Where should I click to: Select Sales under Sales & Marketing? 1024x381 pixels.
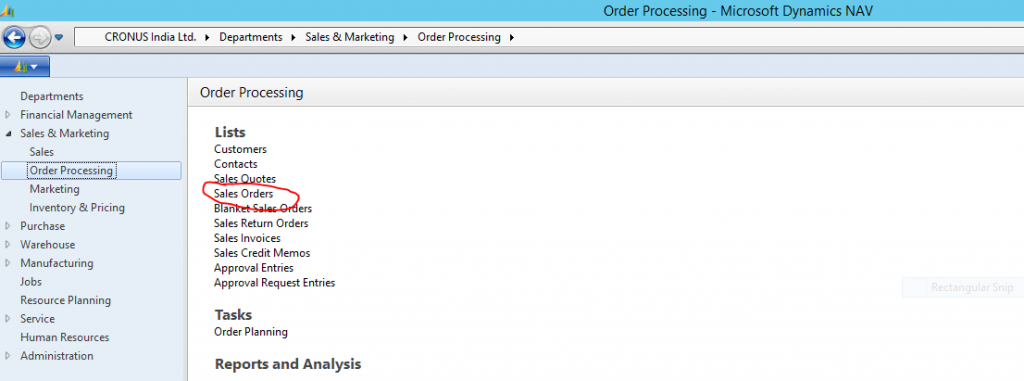point(42,152)
